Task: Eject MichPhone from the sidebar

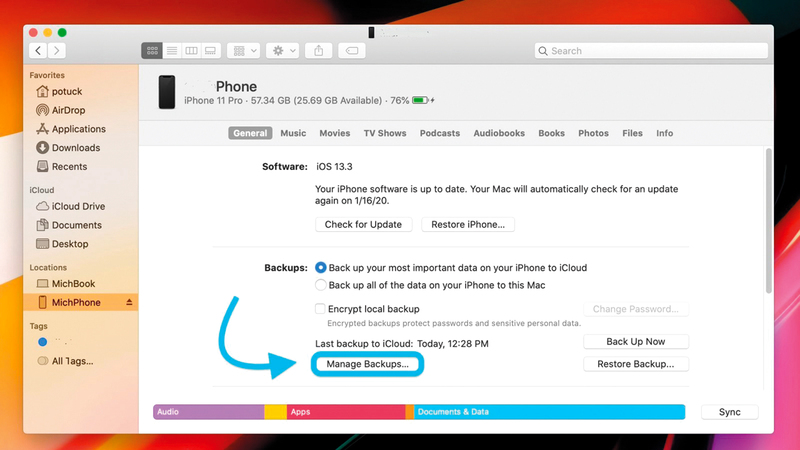Action: [x=128, y=302]
